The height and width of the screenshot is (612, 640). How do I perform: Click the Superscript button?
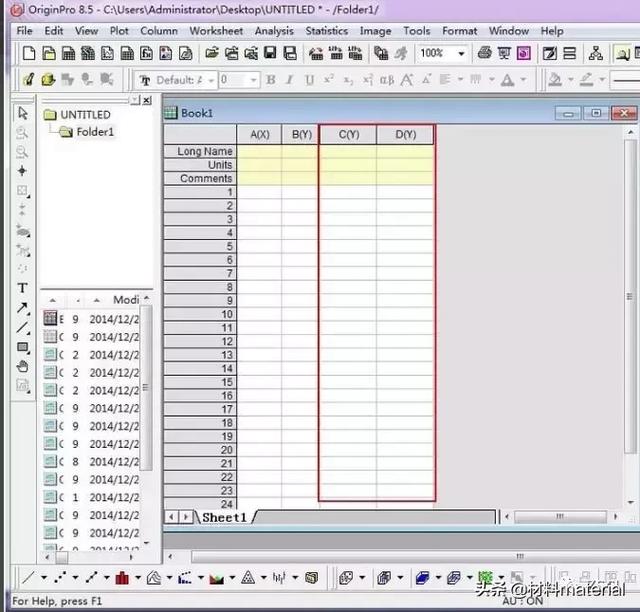(x=329, y=79)
